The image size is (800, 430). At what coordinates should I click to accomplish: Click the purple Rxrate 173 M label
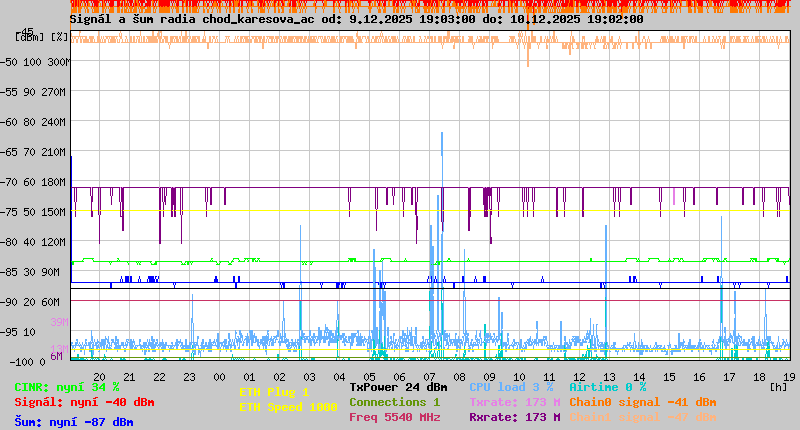(514, 417)
